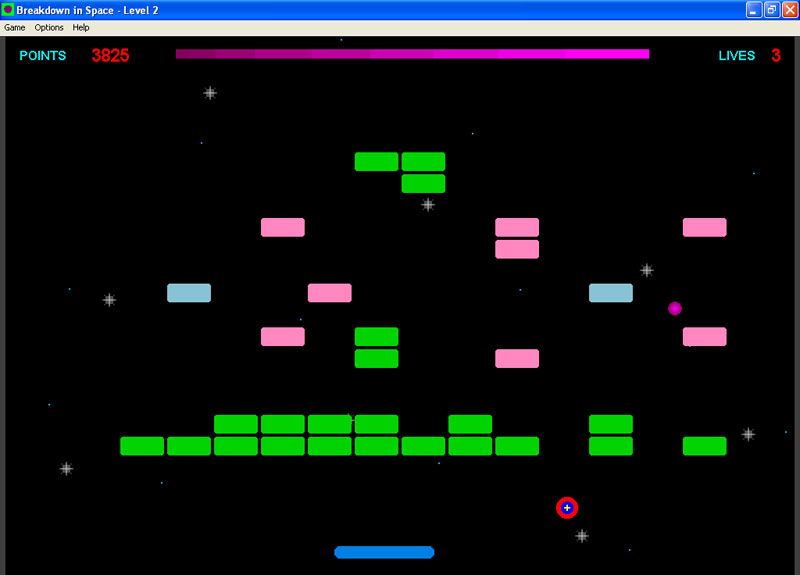The width and height of the screenshot is (800, 575).
Task: Open the Game menu
Action: (14, 28)
